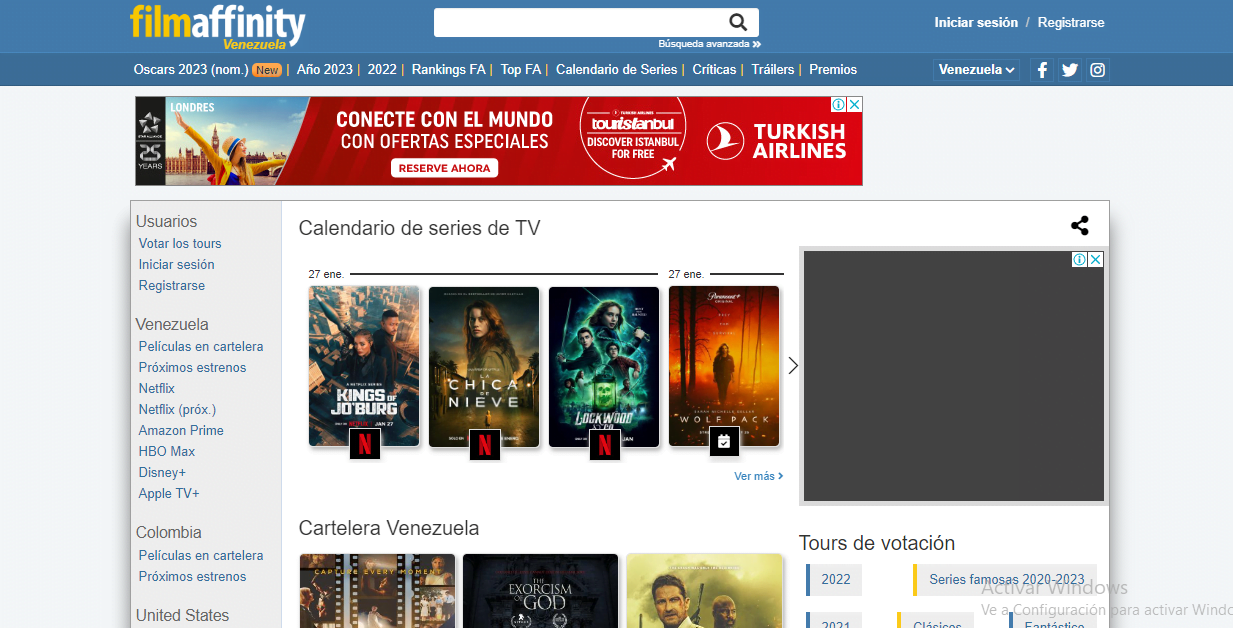
Task: Click Netflix badge under La Chica de Nieve
Action: click(485, 444)
